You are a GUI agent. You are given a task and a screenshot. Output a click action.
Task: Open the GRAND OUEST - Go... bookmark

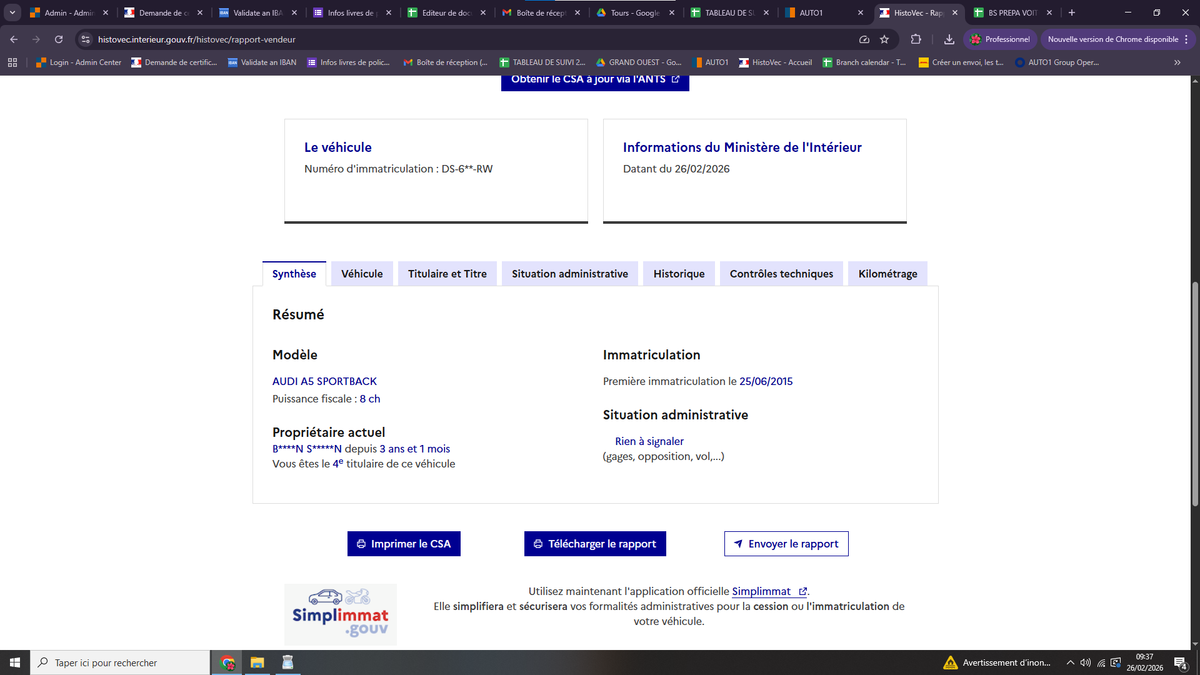638,62
